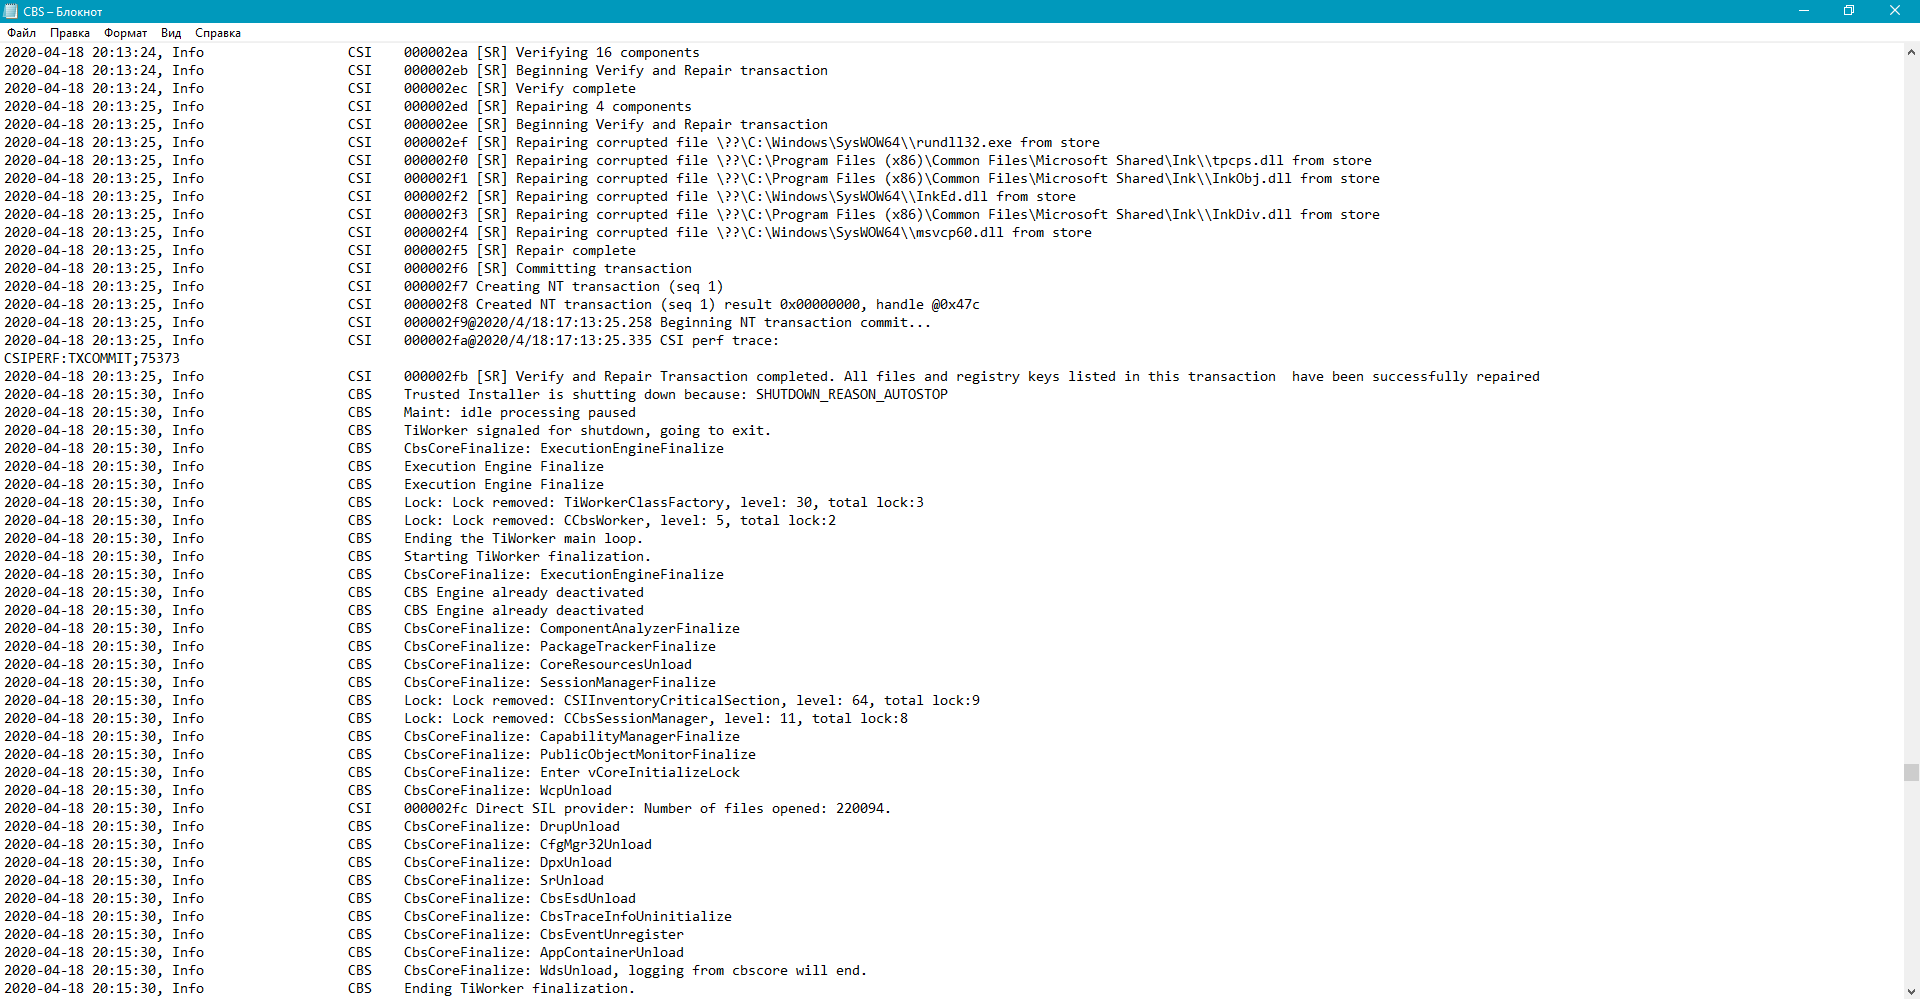Click 'handle @0x47c' text
Image resolution: width=1920 pixels, height=999 pixels.
927,305
